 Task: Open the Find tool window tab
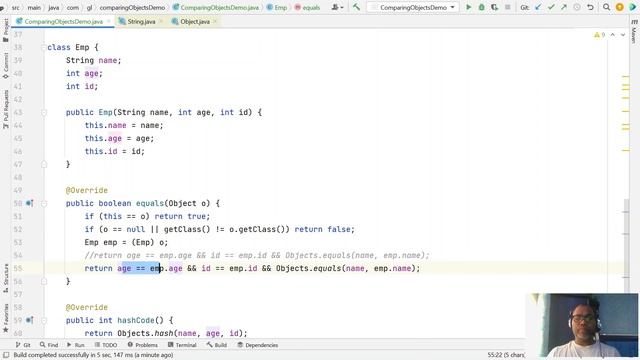point(49,345)
